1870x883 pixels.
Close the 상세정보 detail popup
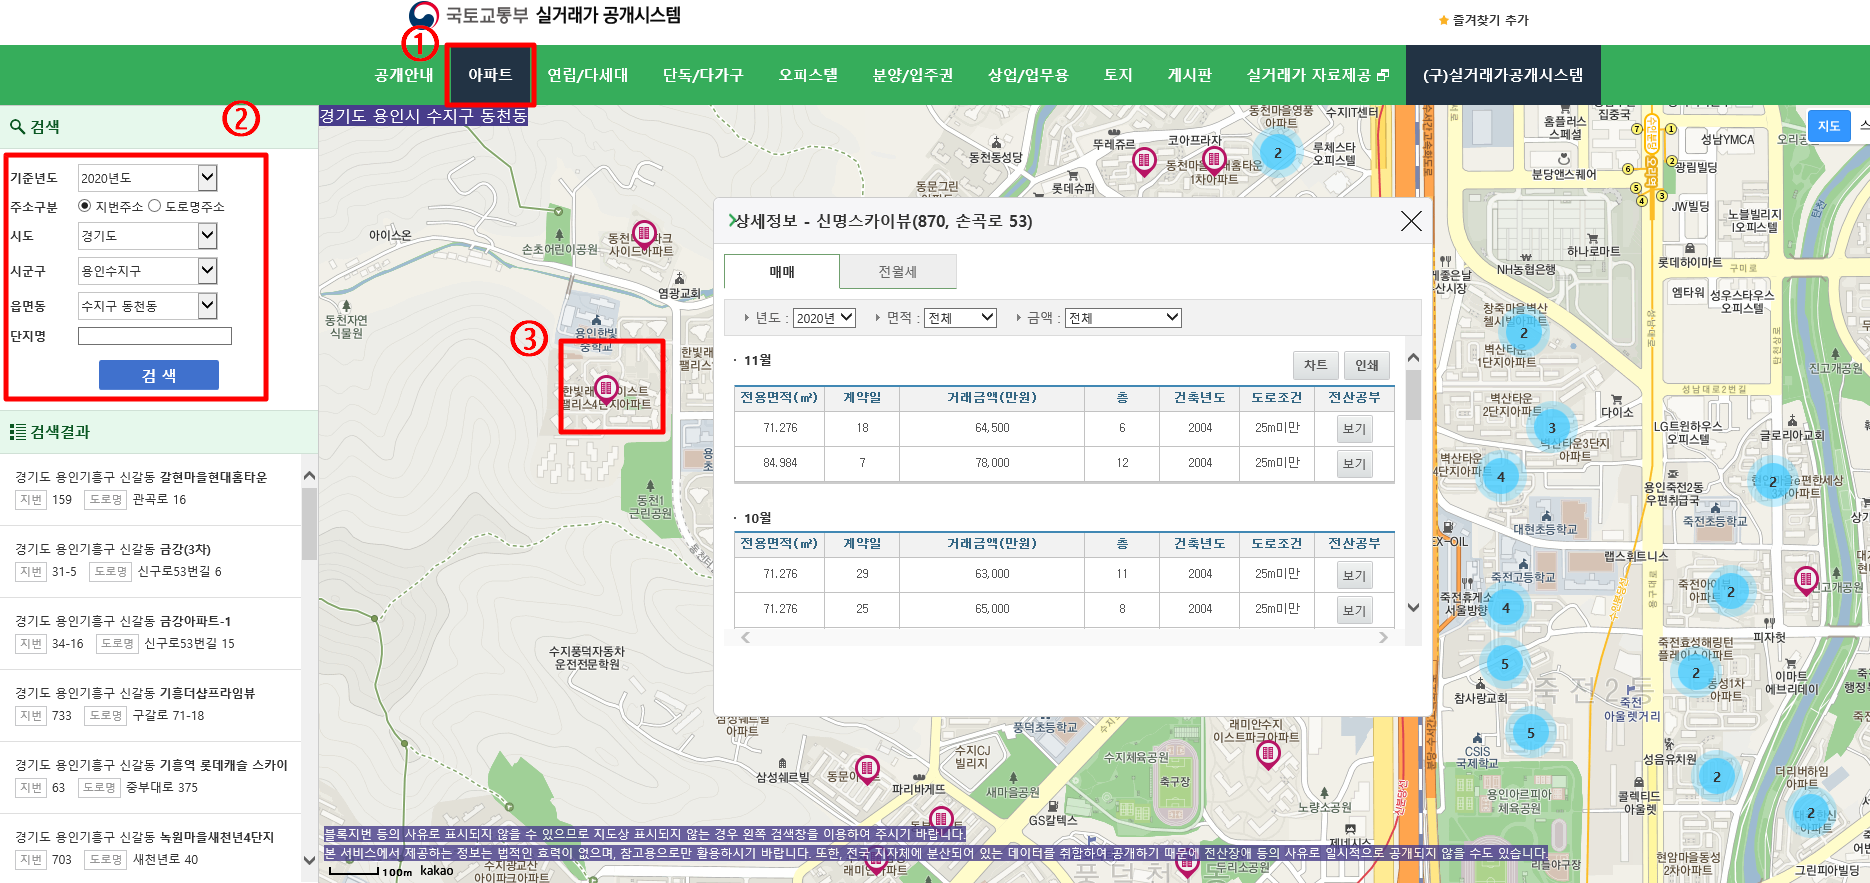(1411, 221)
